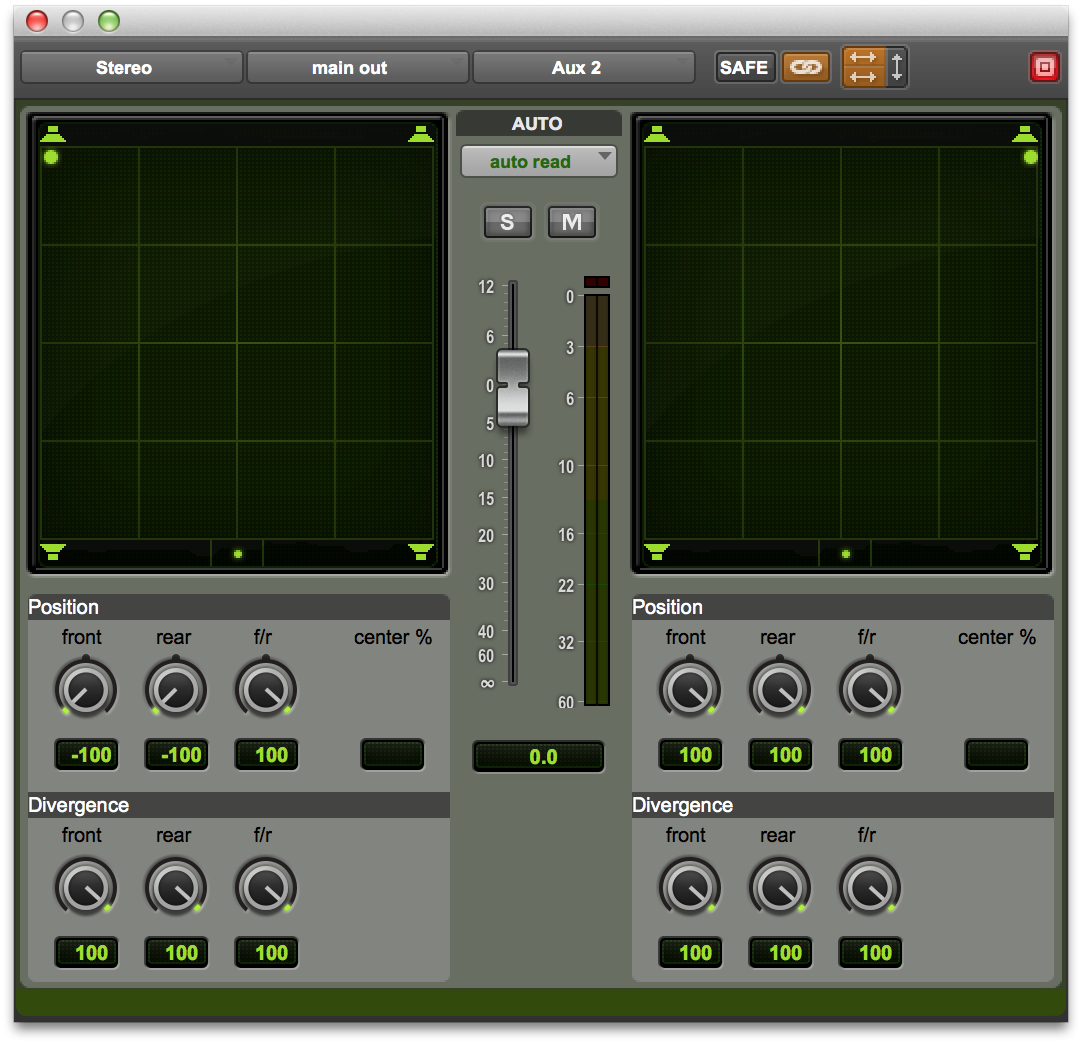Toggle the Mute M button
Screen dimensions: 1082x1044
[x=571, y=222]
